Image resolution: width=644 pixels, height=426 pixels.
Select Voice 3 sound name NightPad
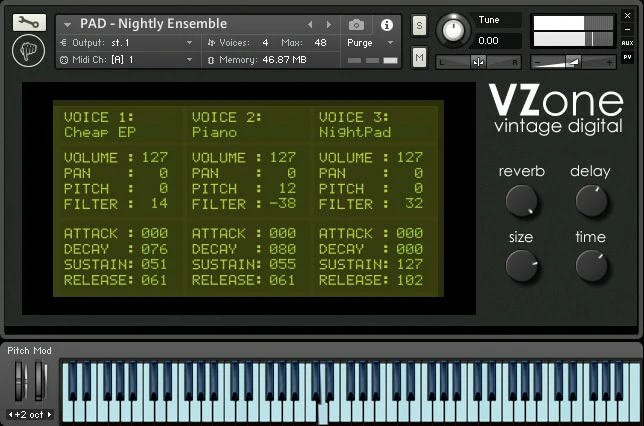coord(355,133)
